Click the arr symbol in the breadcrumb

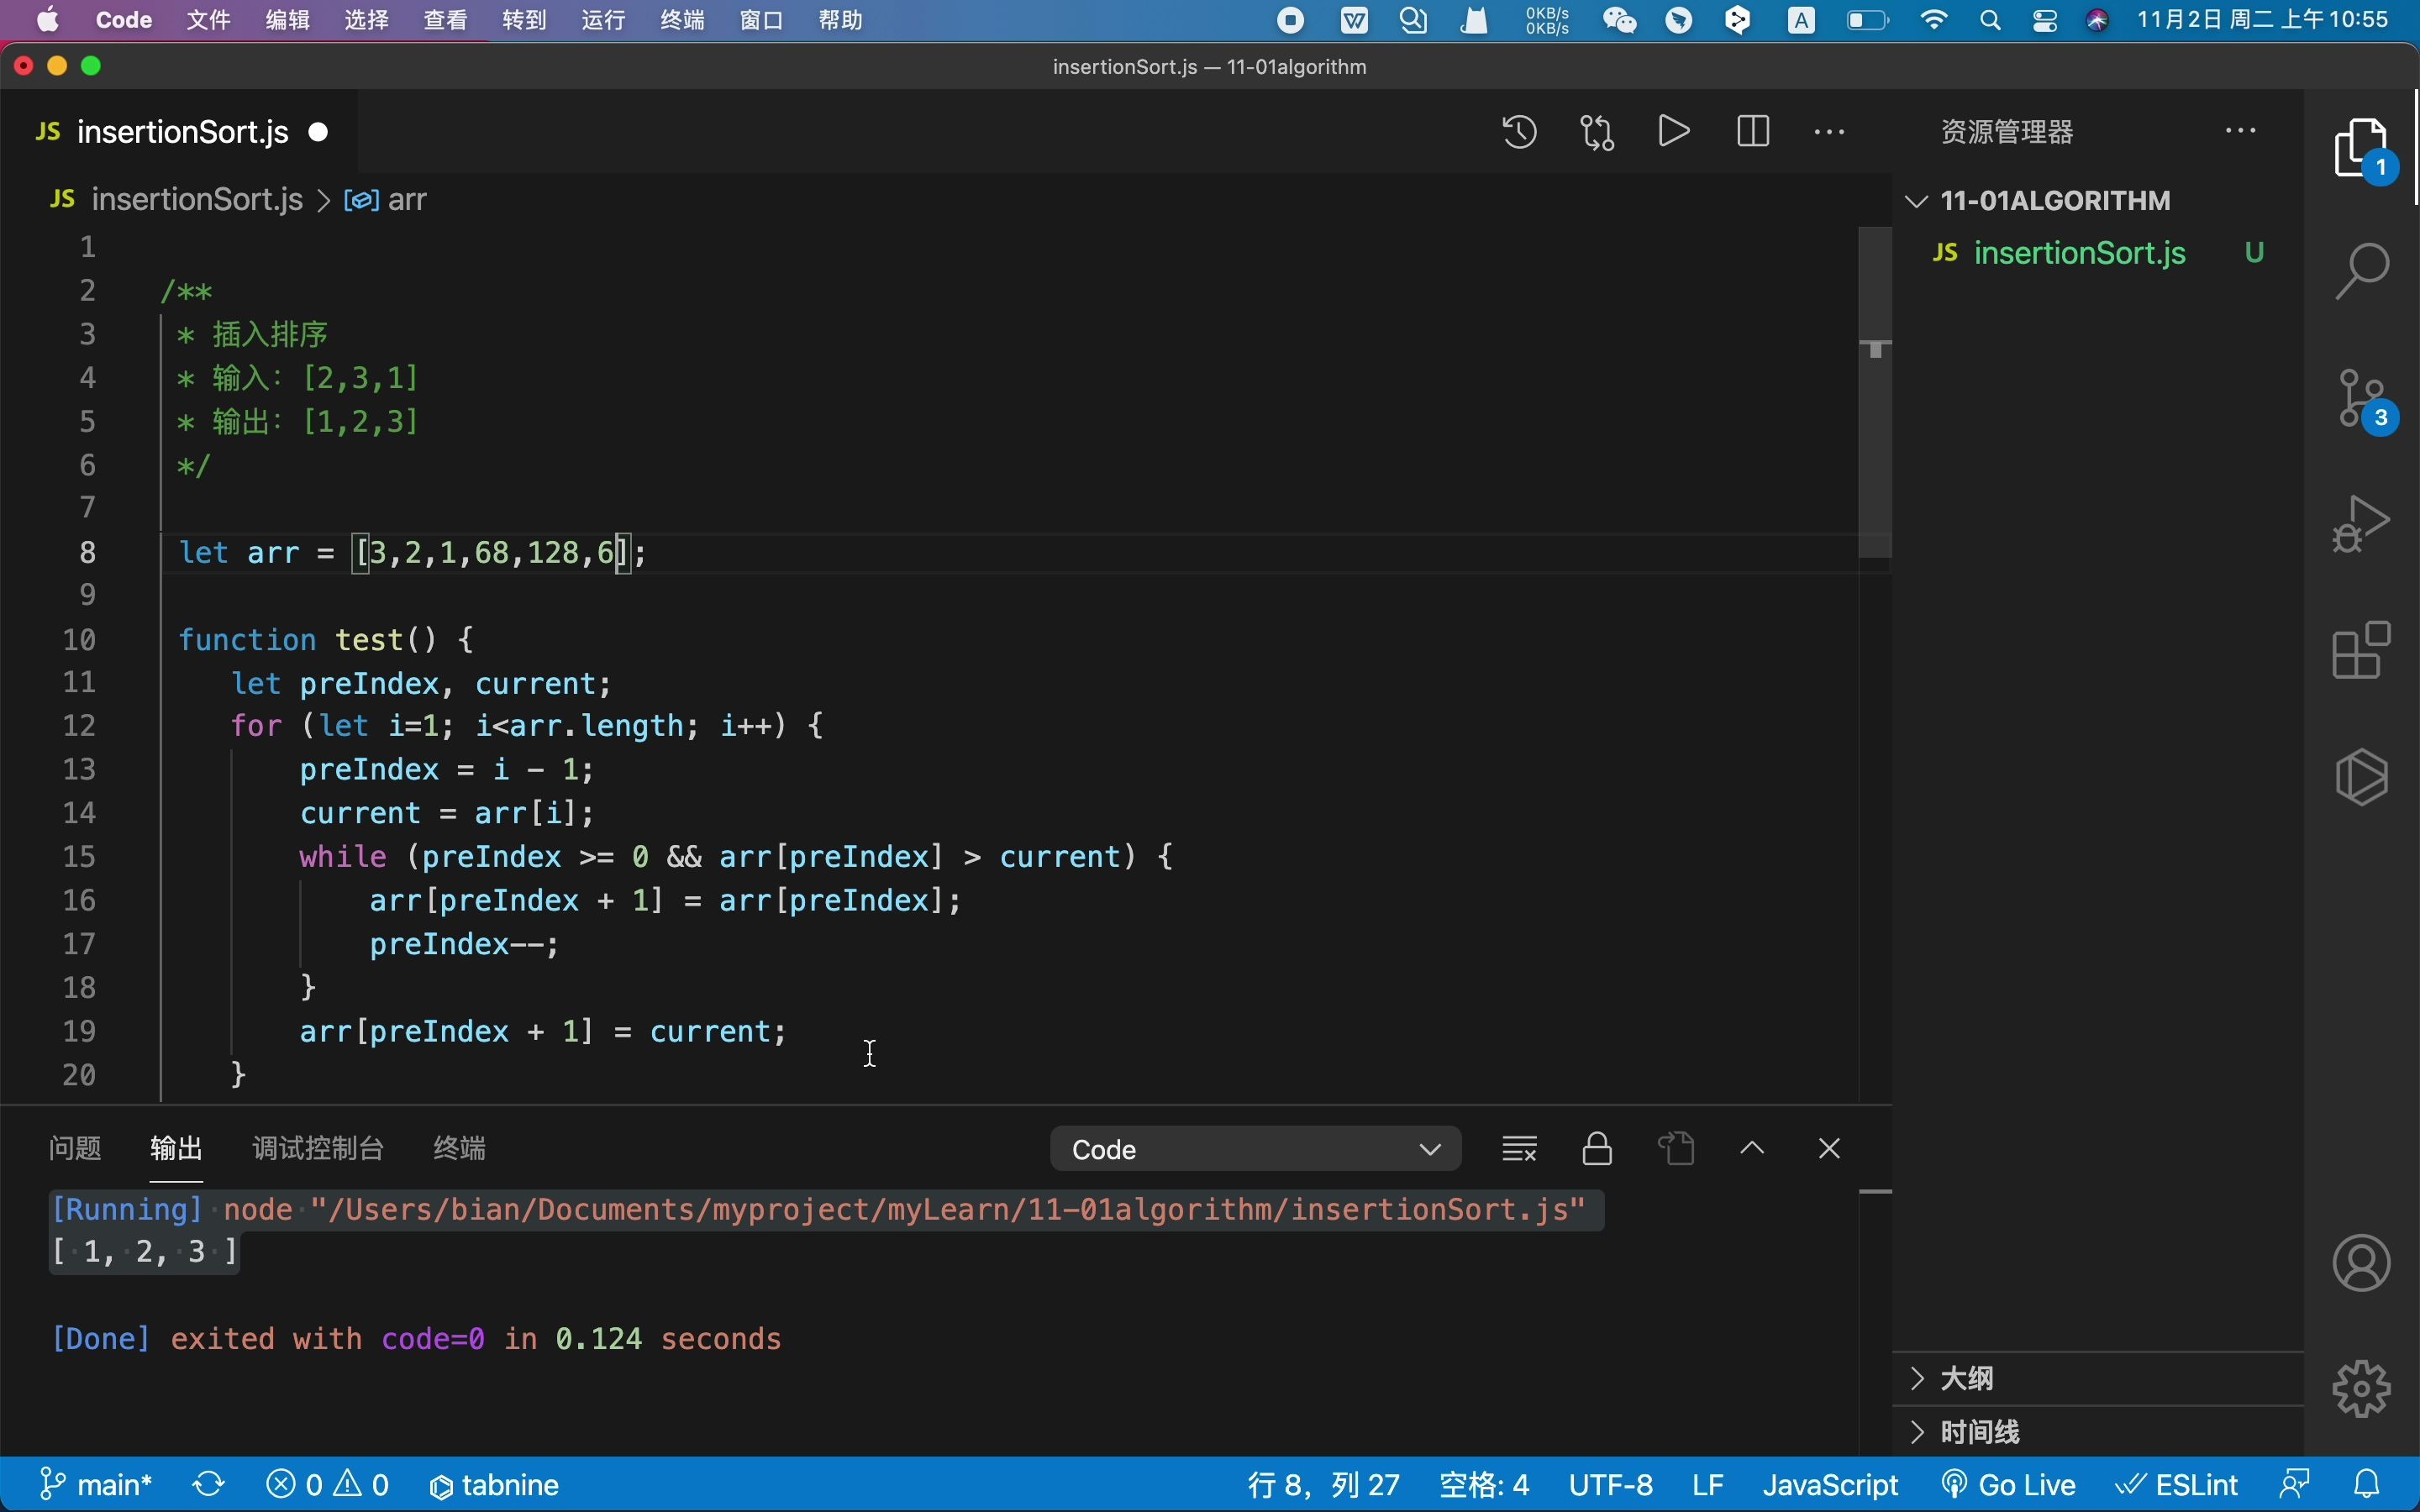coord(386,200)
